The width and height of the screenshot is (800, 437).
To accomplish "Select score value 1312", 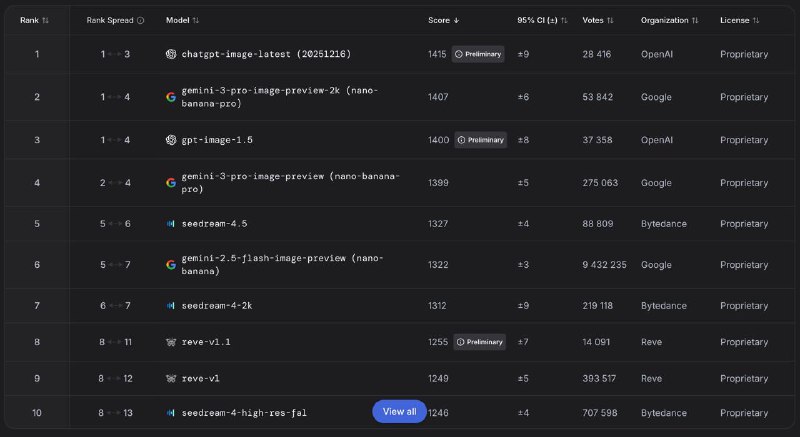I will click(437, 305).
